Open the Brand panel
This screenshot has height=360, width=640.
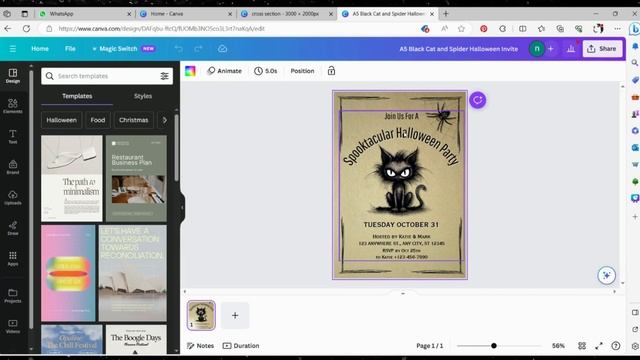(13, 167)
